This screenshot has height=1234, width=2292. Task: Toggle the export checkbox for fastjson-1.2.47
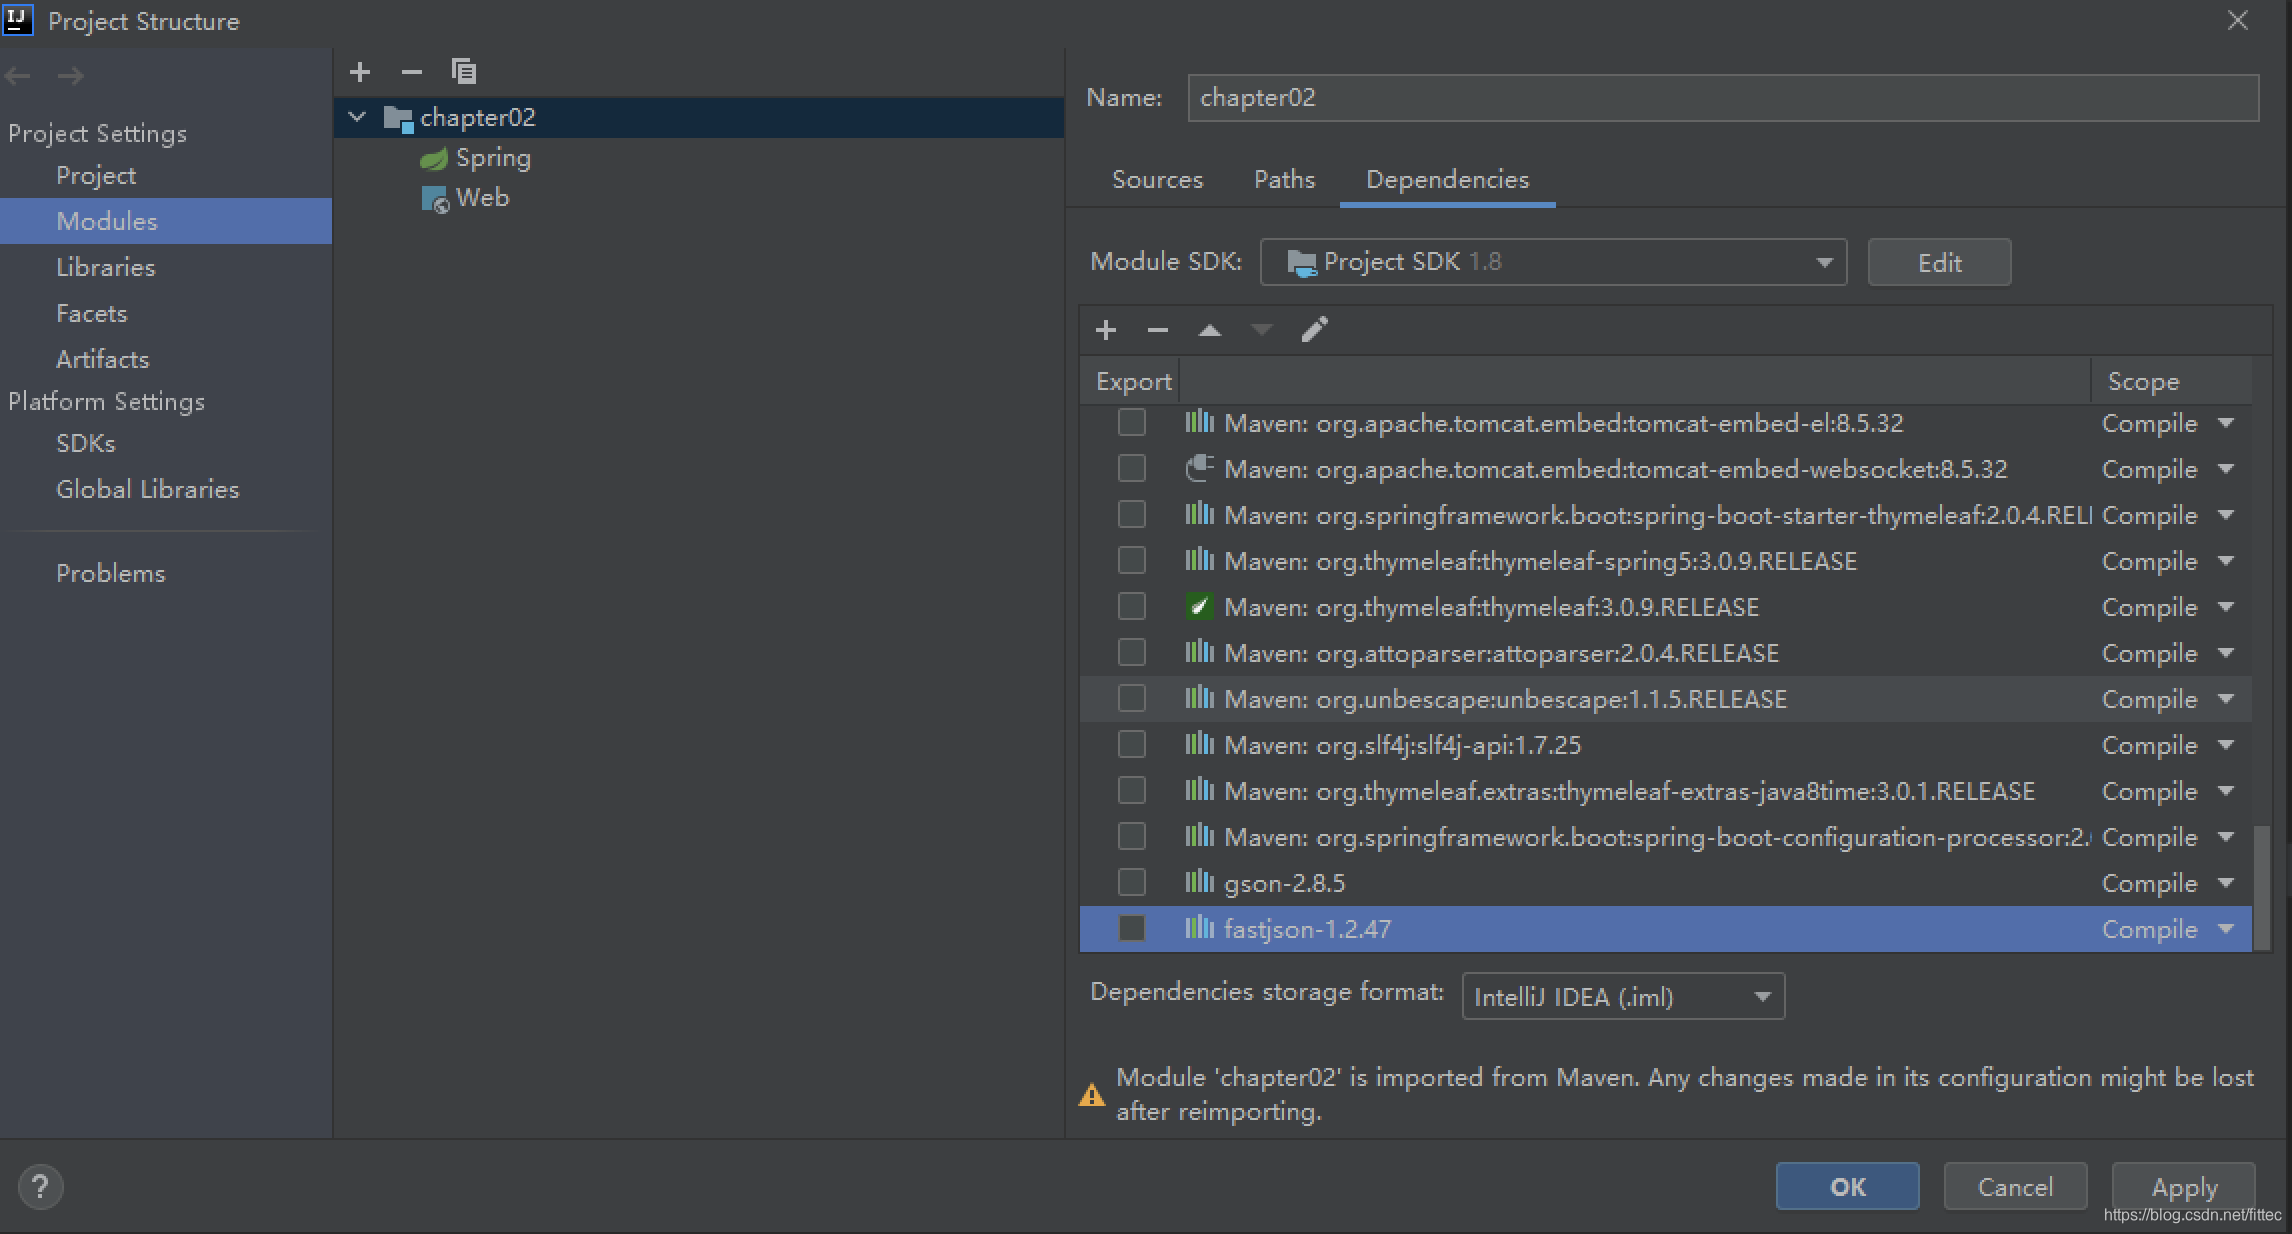click(1131, 928)
